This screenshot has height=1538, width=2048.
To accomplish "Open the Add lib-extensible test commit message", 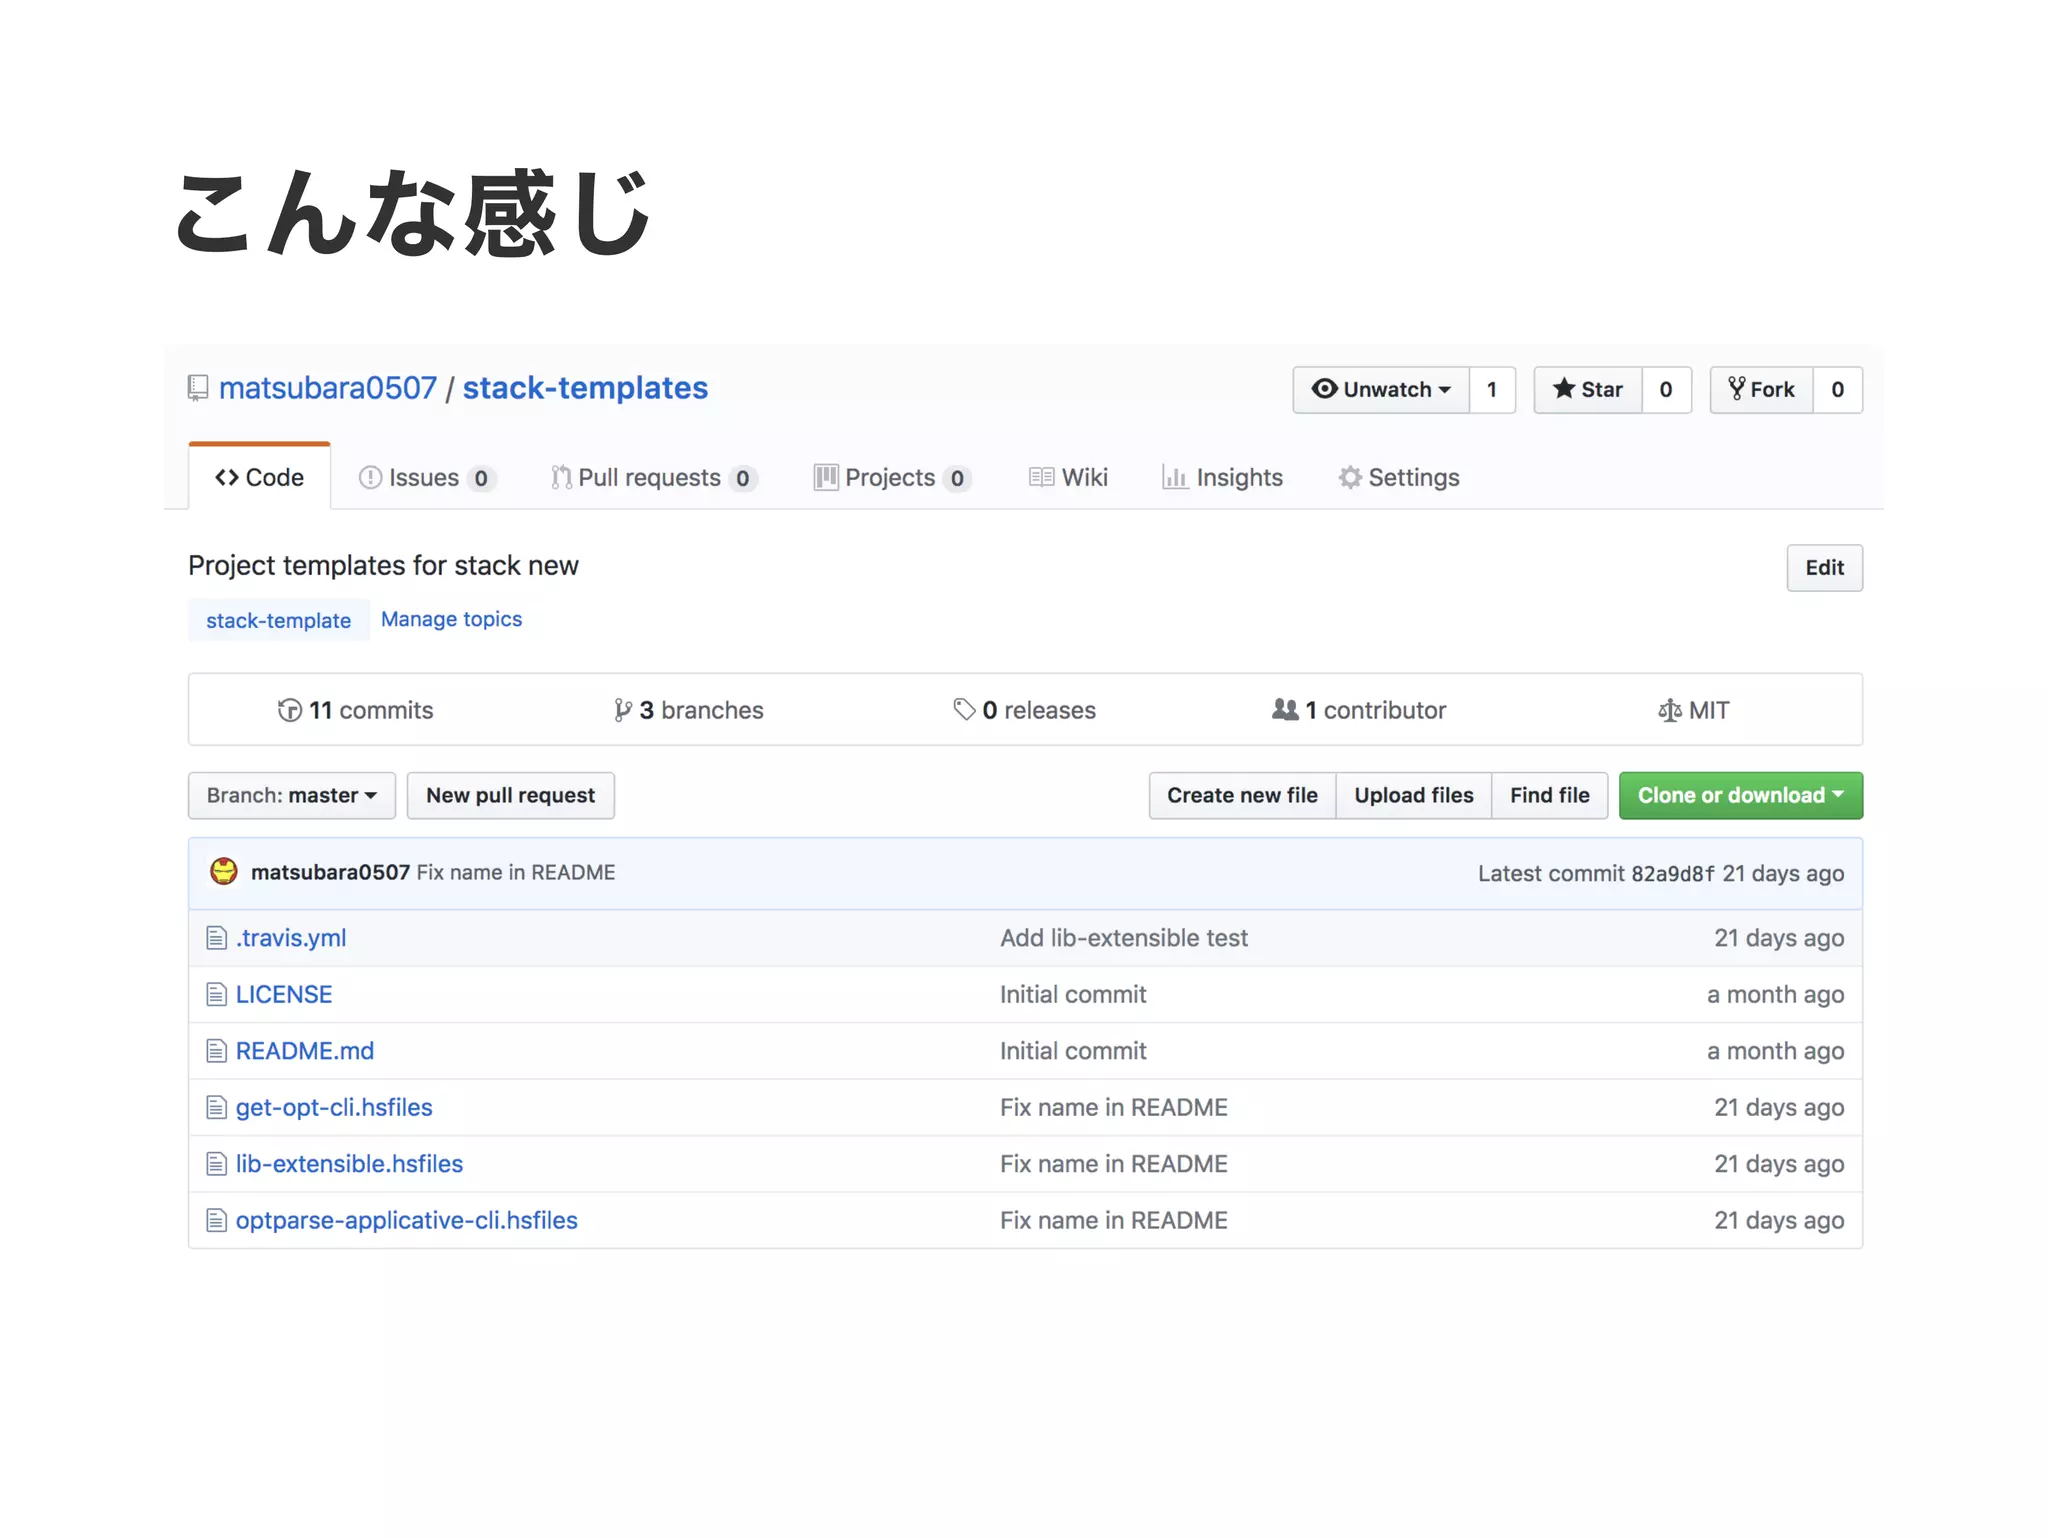I will pos(1124,938).
